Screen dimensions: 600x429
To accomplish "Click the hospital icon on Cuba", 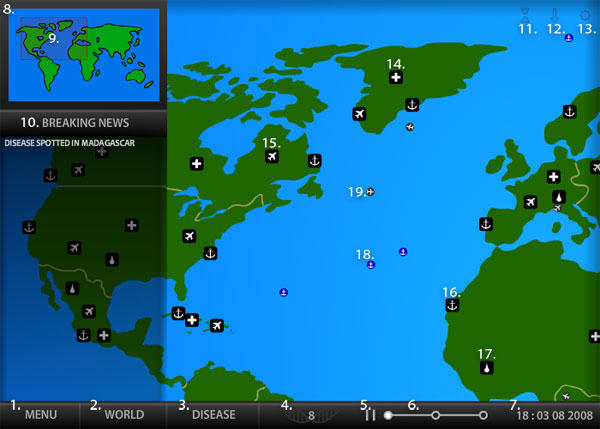I will (192, 320).
